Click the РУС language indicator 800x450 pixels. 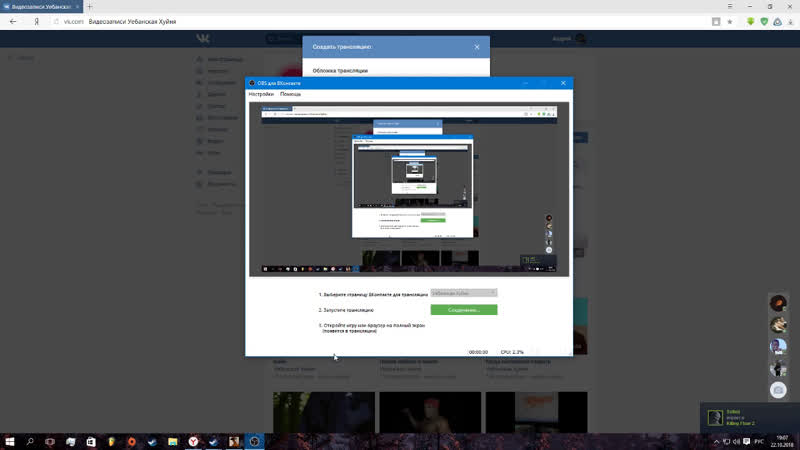(759, 442)
